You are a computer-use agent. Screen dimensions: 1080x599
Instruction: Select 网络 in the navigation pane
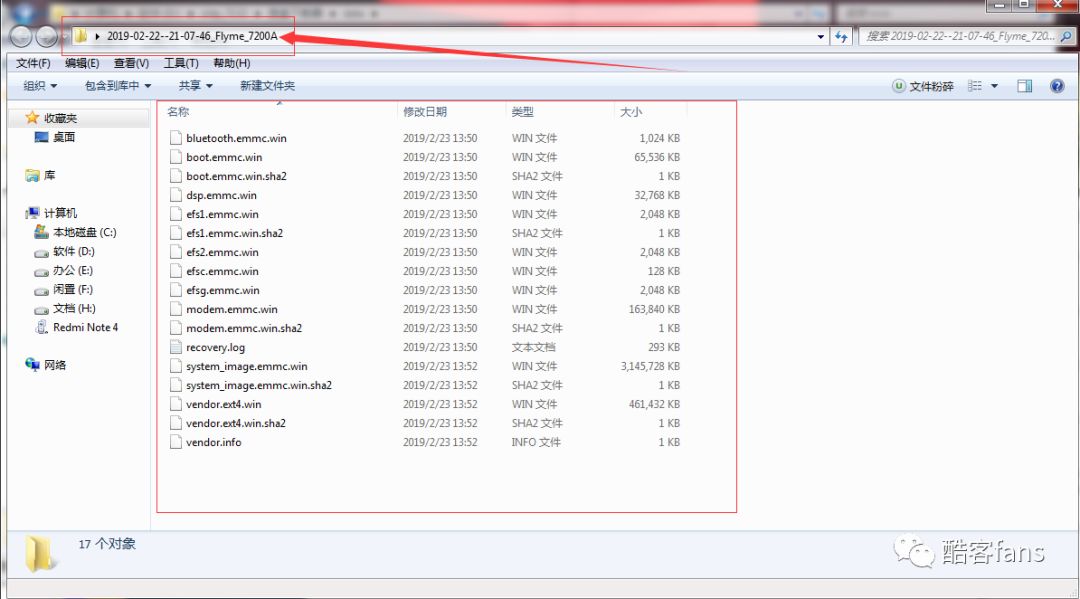[x=54, y=365]
